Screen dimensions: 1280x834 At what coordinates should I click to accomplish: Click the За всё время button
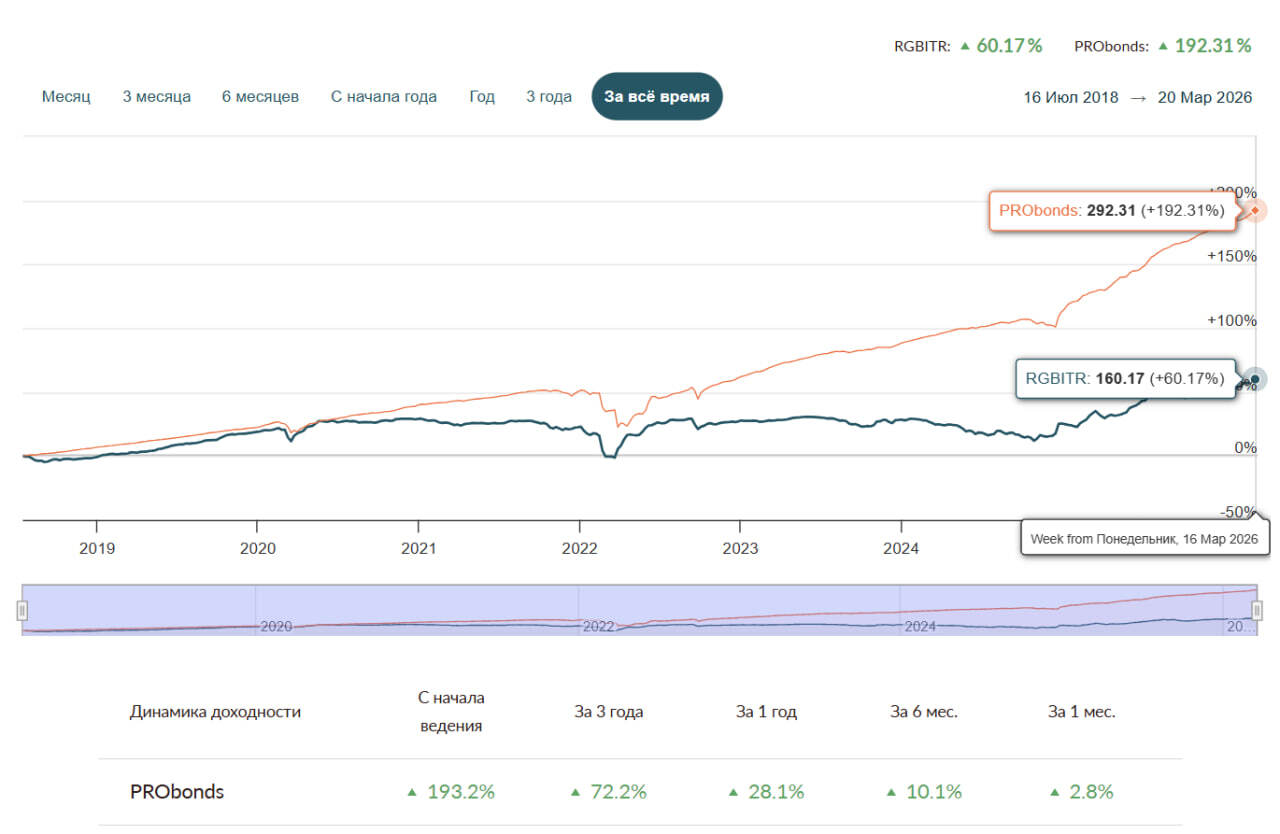tap(657, 96)
